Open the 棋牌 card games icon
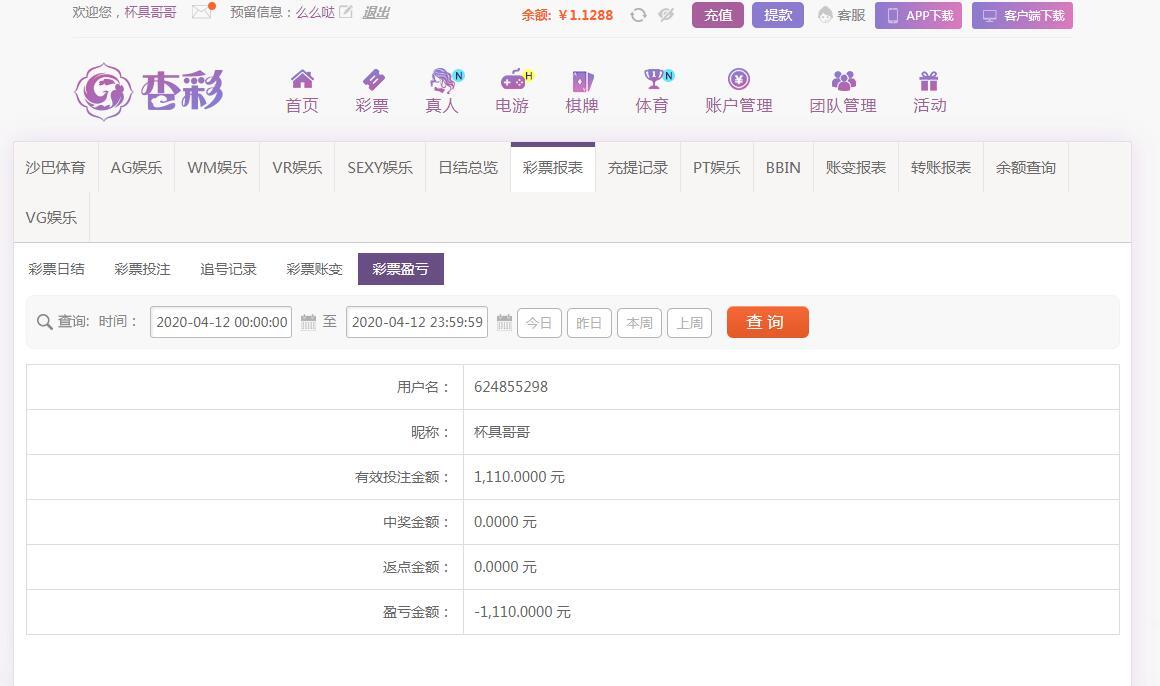The image size is (1160, 686). click(582, 80)
